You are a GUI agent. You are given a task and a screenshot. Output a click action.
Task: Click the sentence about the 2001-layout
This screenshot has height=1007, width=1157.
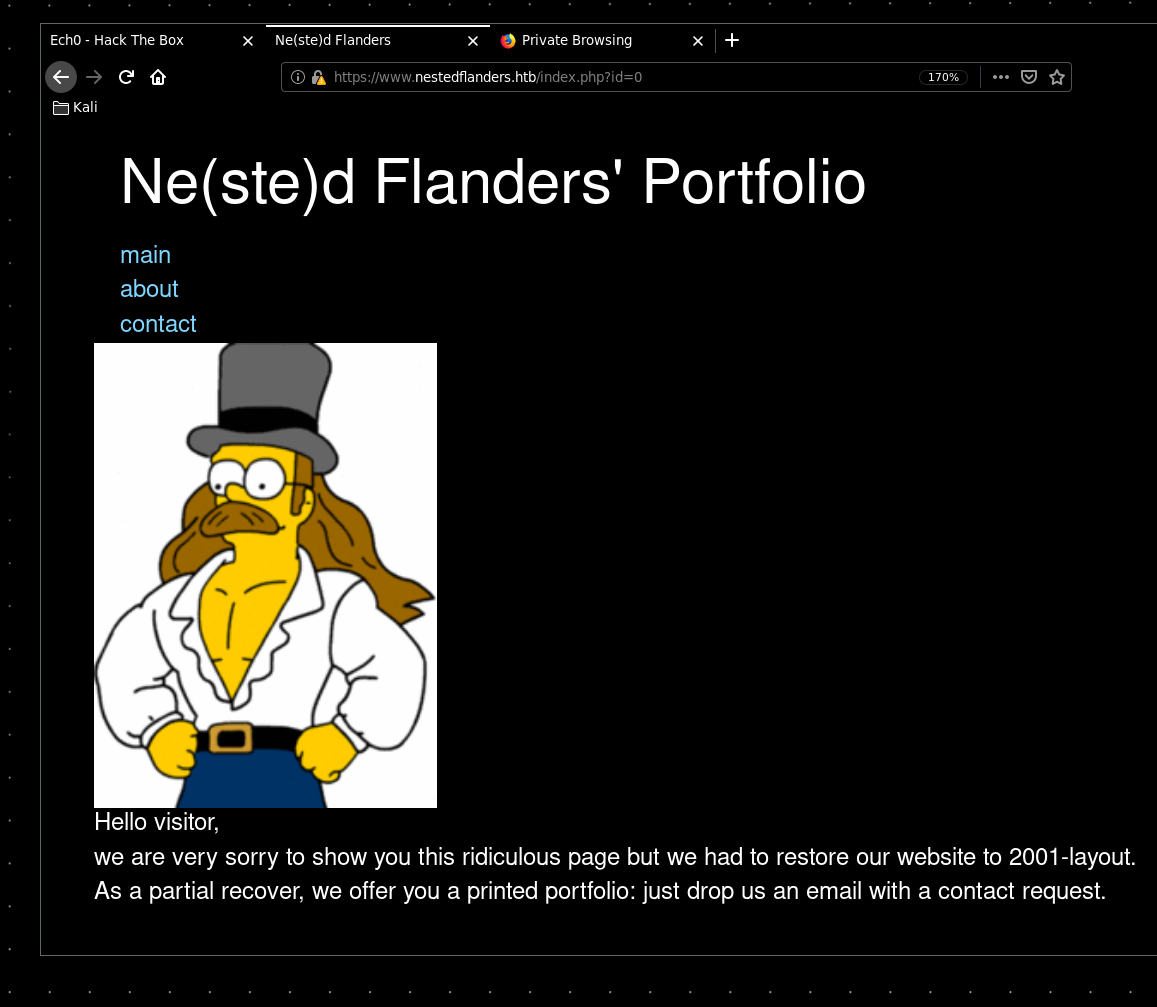(615, 857)
